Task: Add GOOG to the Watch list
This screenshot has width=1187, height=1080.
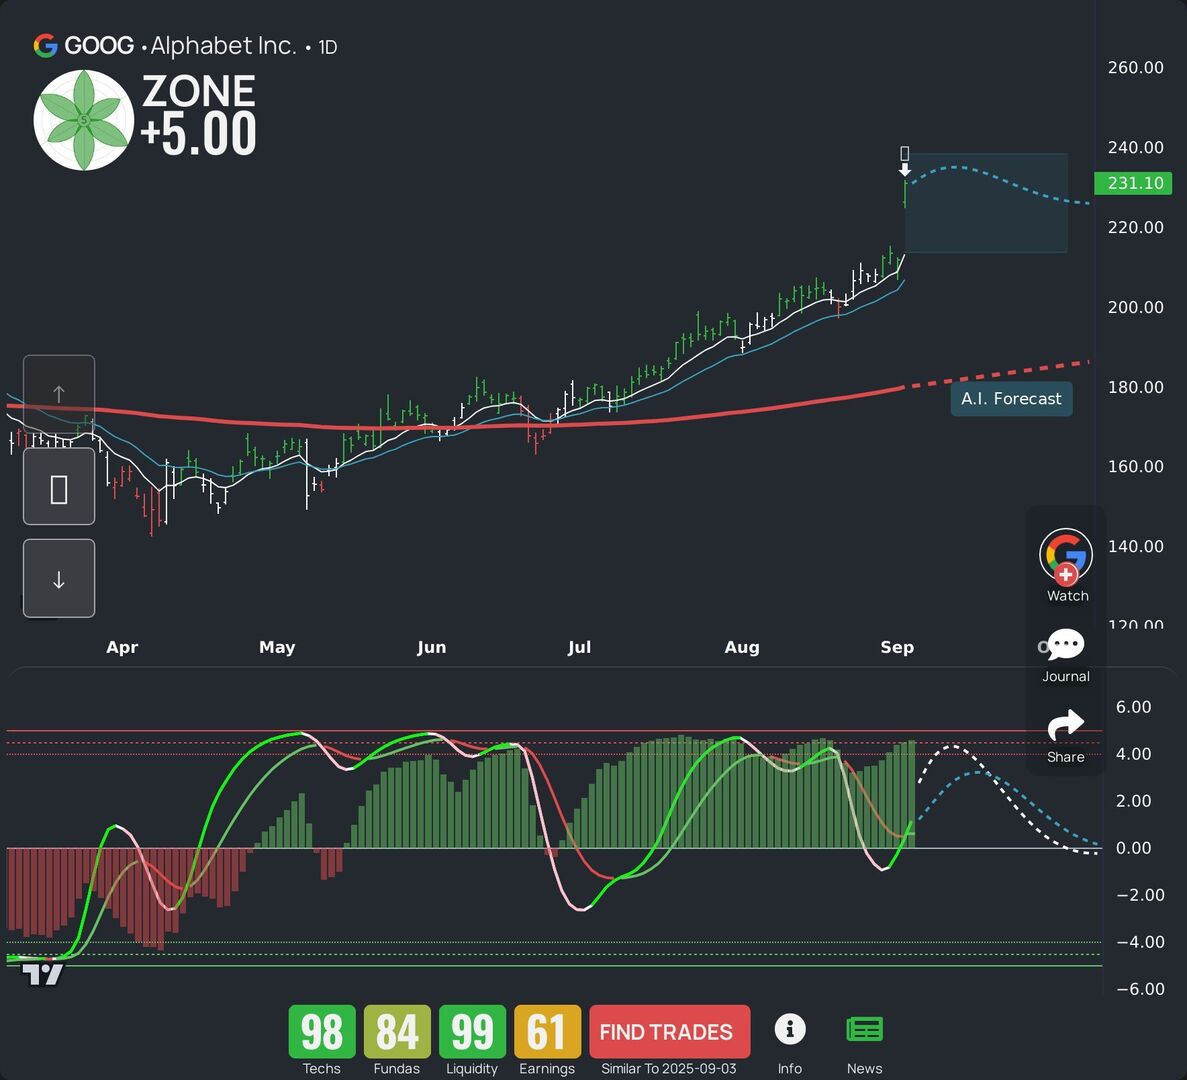Action: [1066, 565]
